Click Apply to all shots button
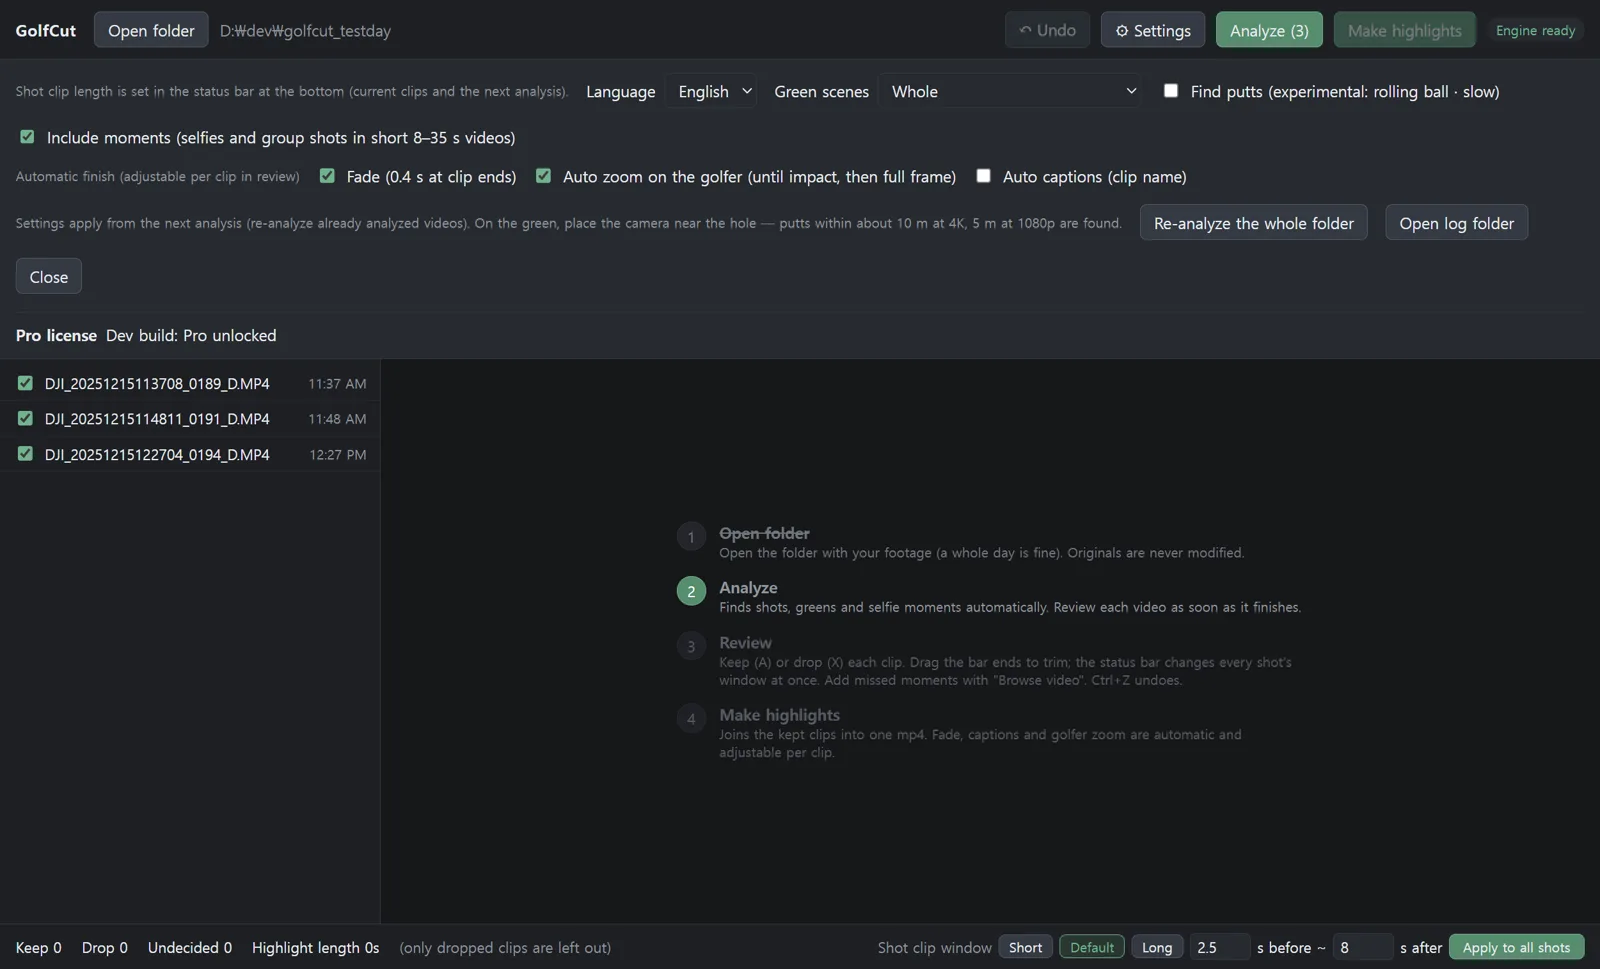The width and height of the screenshot is (1600, 969). coord(1516,947)
